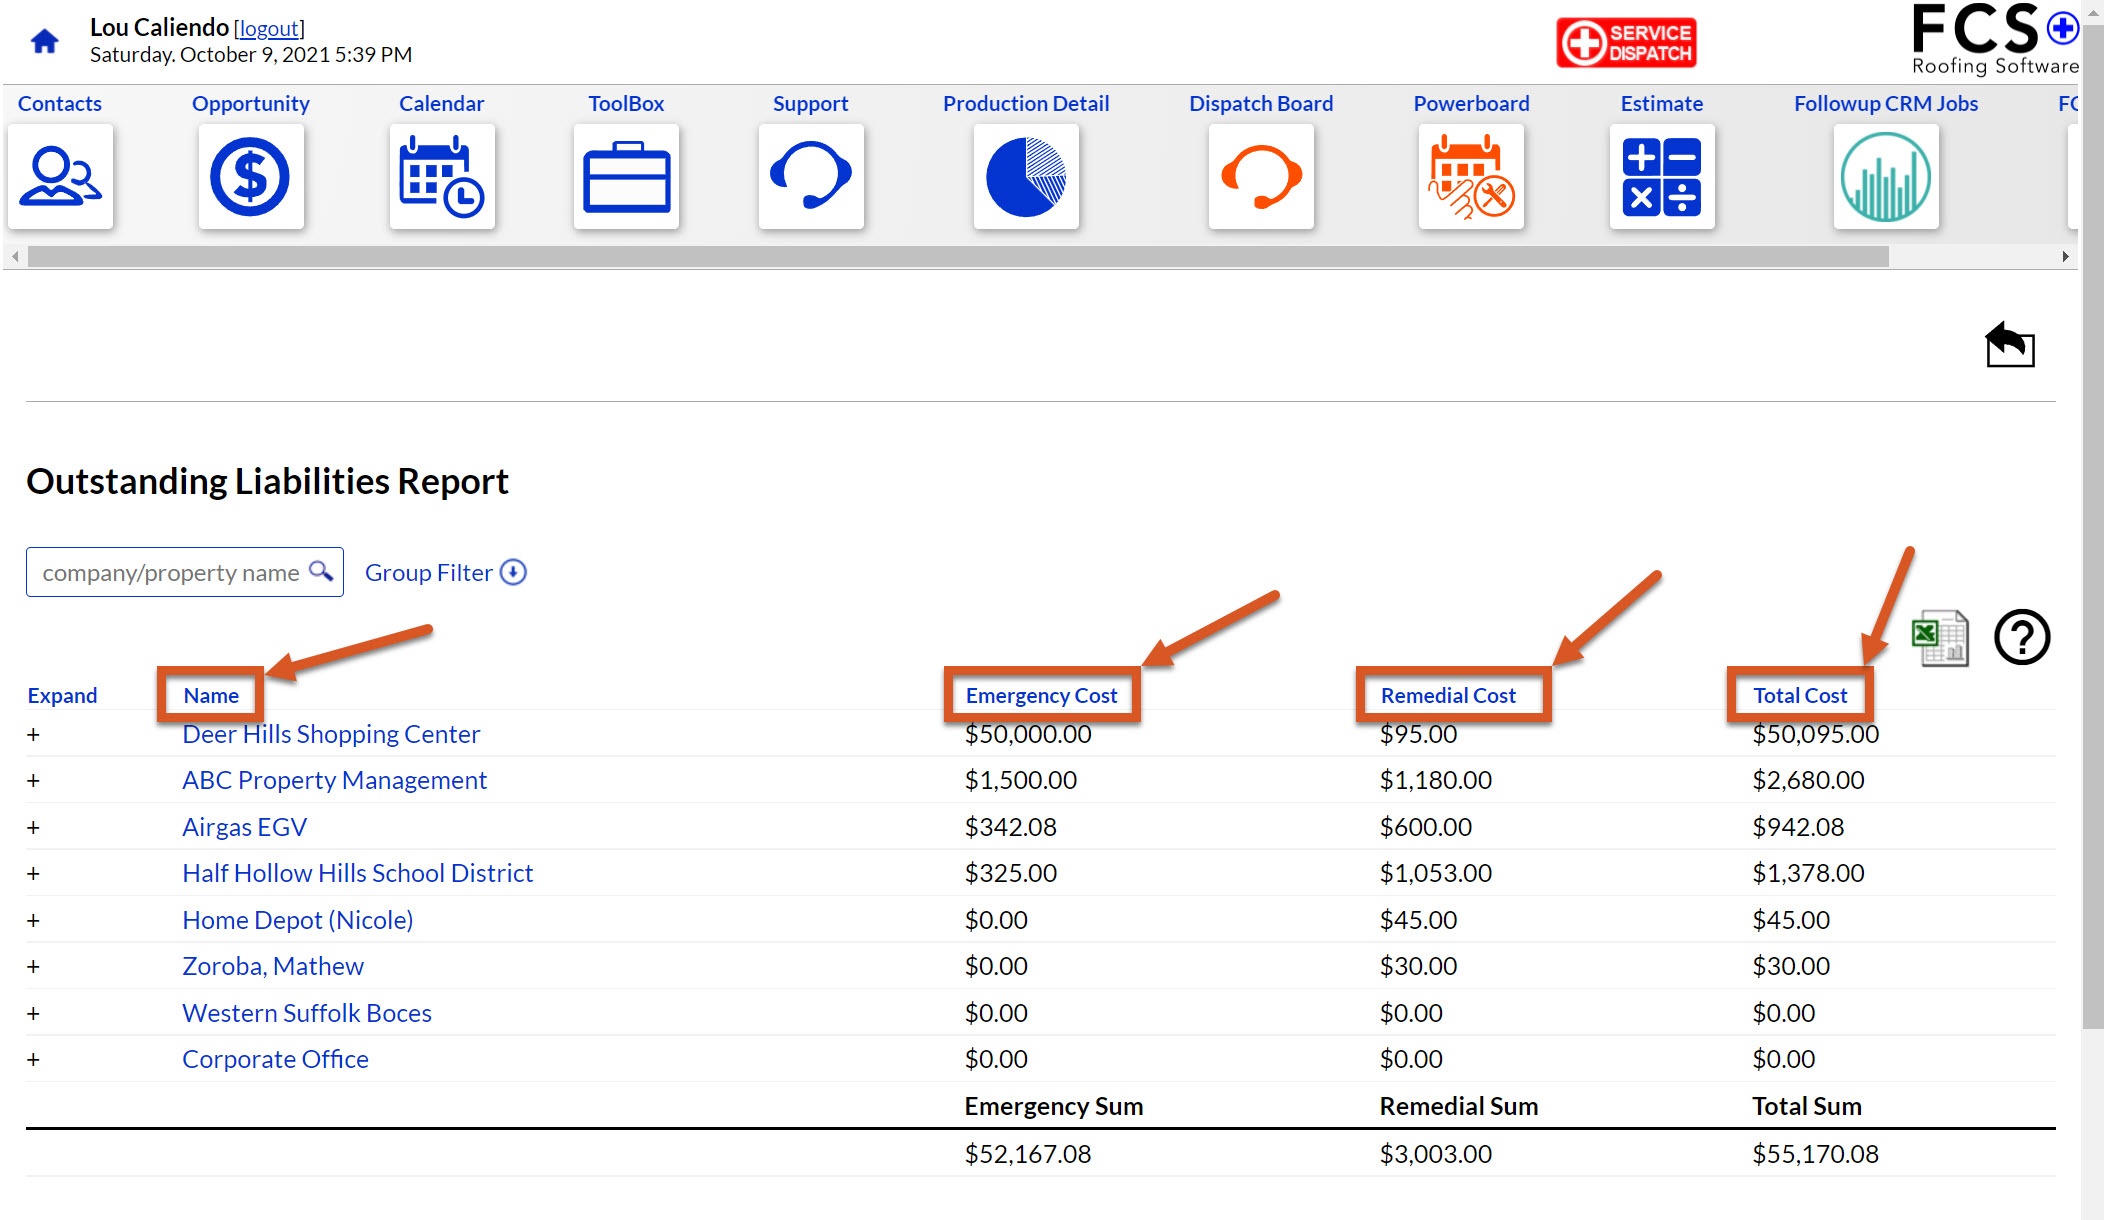The height and width of the screenshot is (1220, 2104).
Task: Open the Estimate calculator icon
Action: click(x=1661, y=177)
